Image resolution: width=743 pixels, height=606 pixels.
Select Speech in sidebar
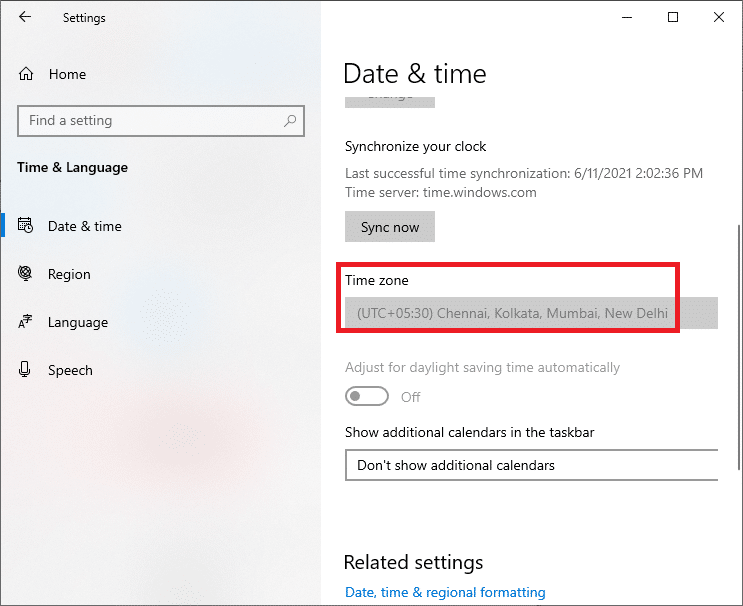[70, 370]
